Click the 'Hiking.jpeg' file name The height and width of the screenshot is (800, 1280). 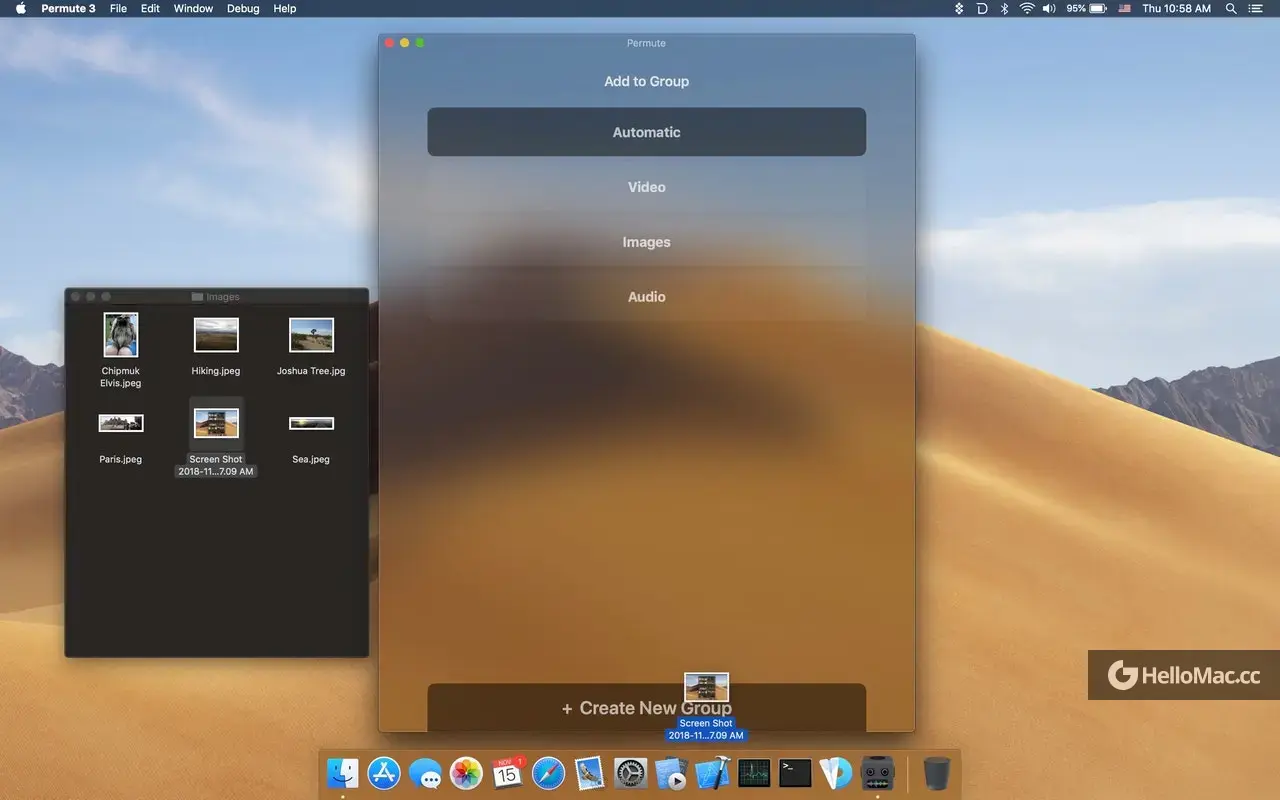(216, 371)
